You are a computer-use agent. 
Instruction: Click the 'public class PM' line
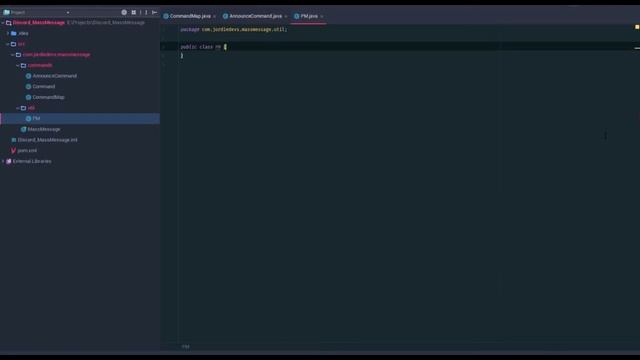tap(203, 47)
